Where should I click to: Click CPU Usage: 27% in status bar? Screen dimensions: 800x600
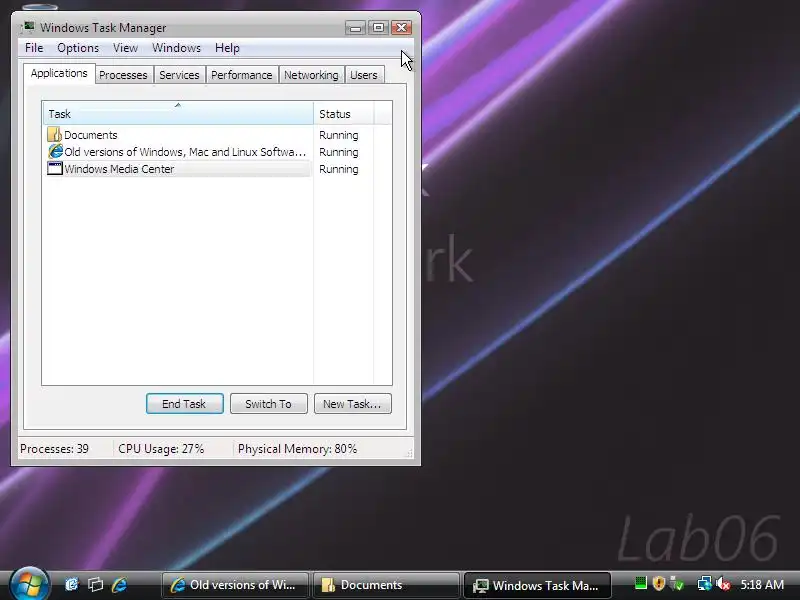tap(161, 449)
